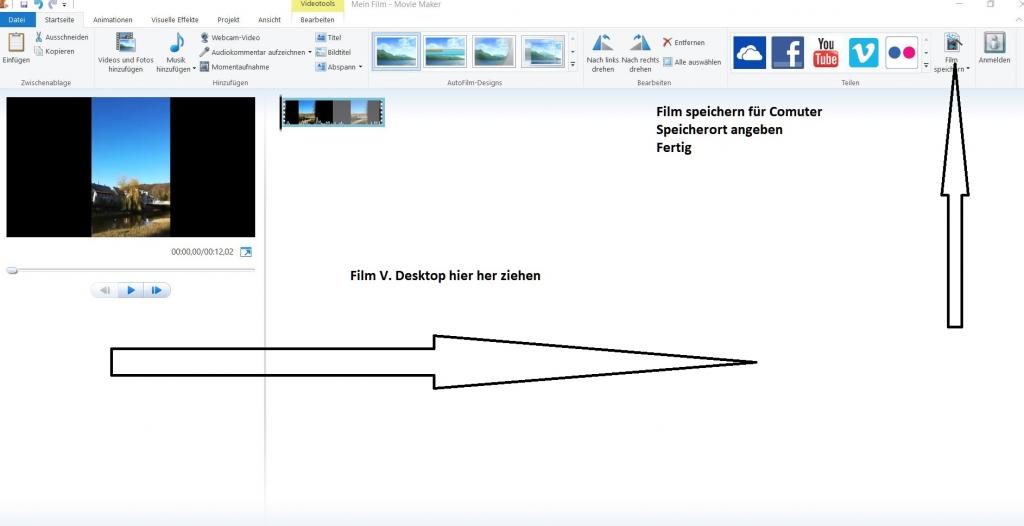Select the video clip in the storyboard

[x=333, y=112]
